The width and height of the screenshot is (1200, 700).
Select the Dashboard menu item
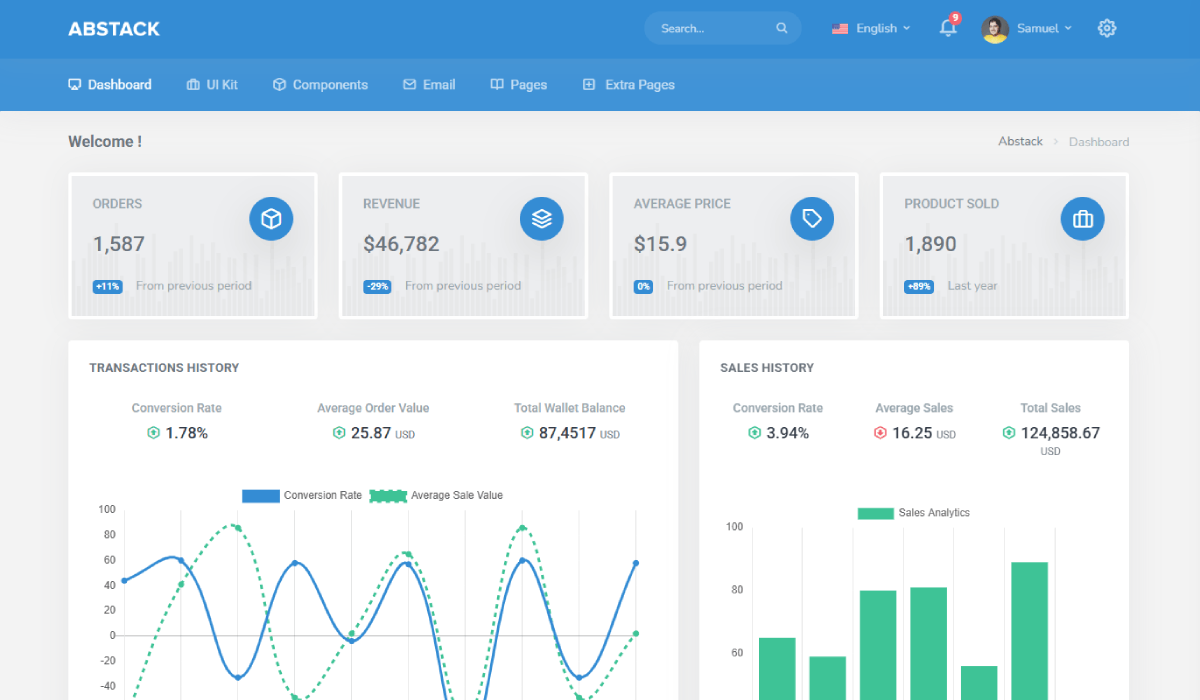click(110, 85)
